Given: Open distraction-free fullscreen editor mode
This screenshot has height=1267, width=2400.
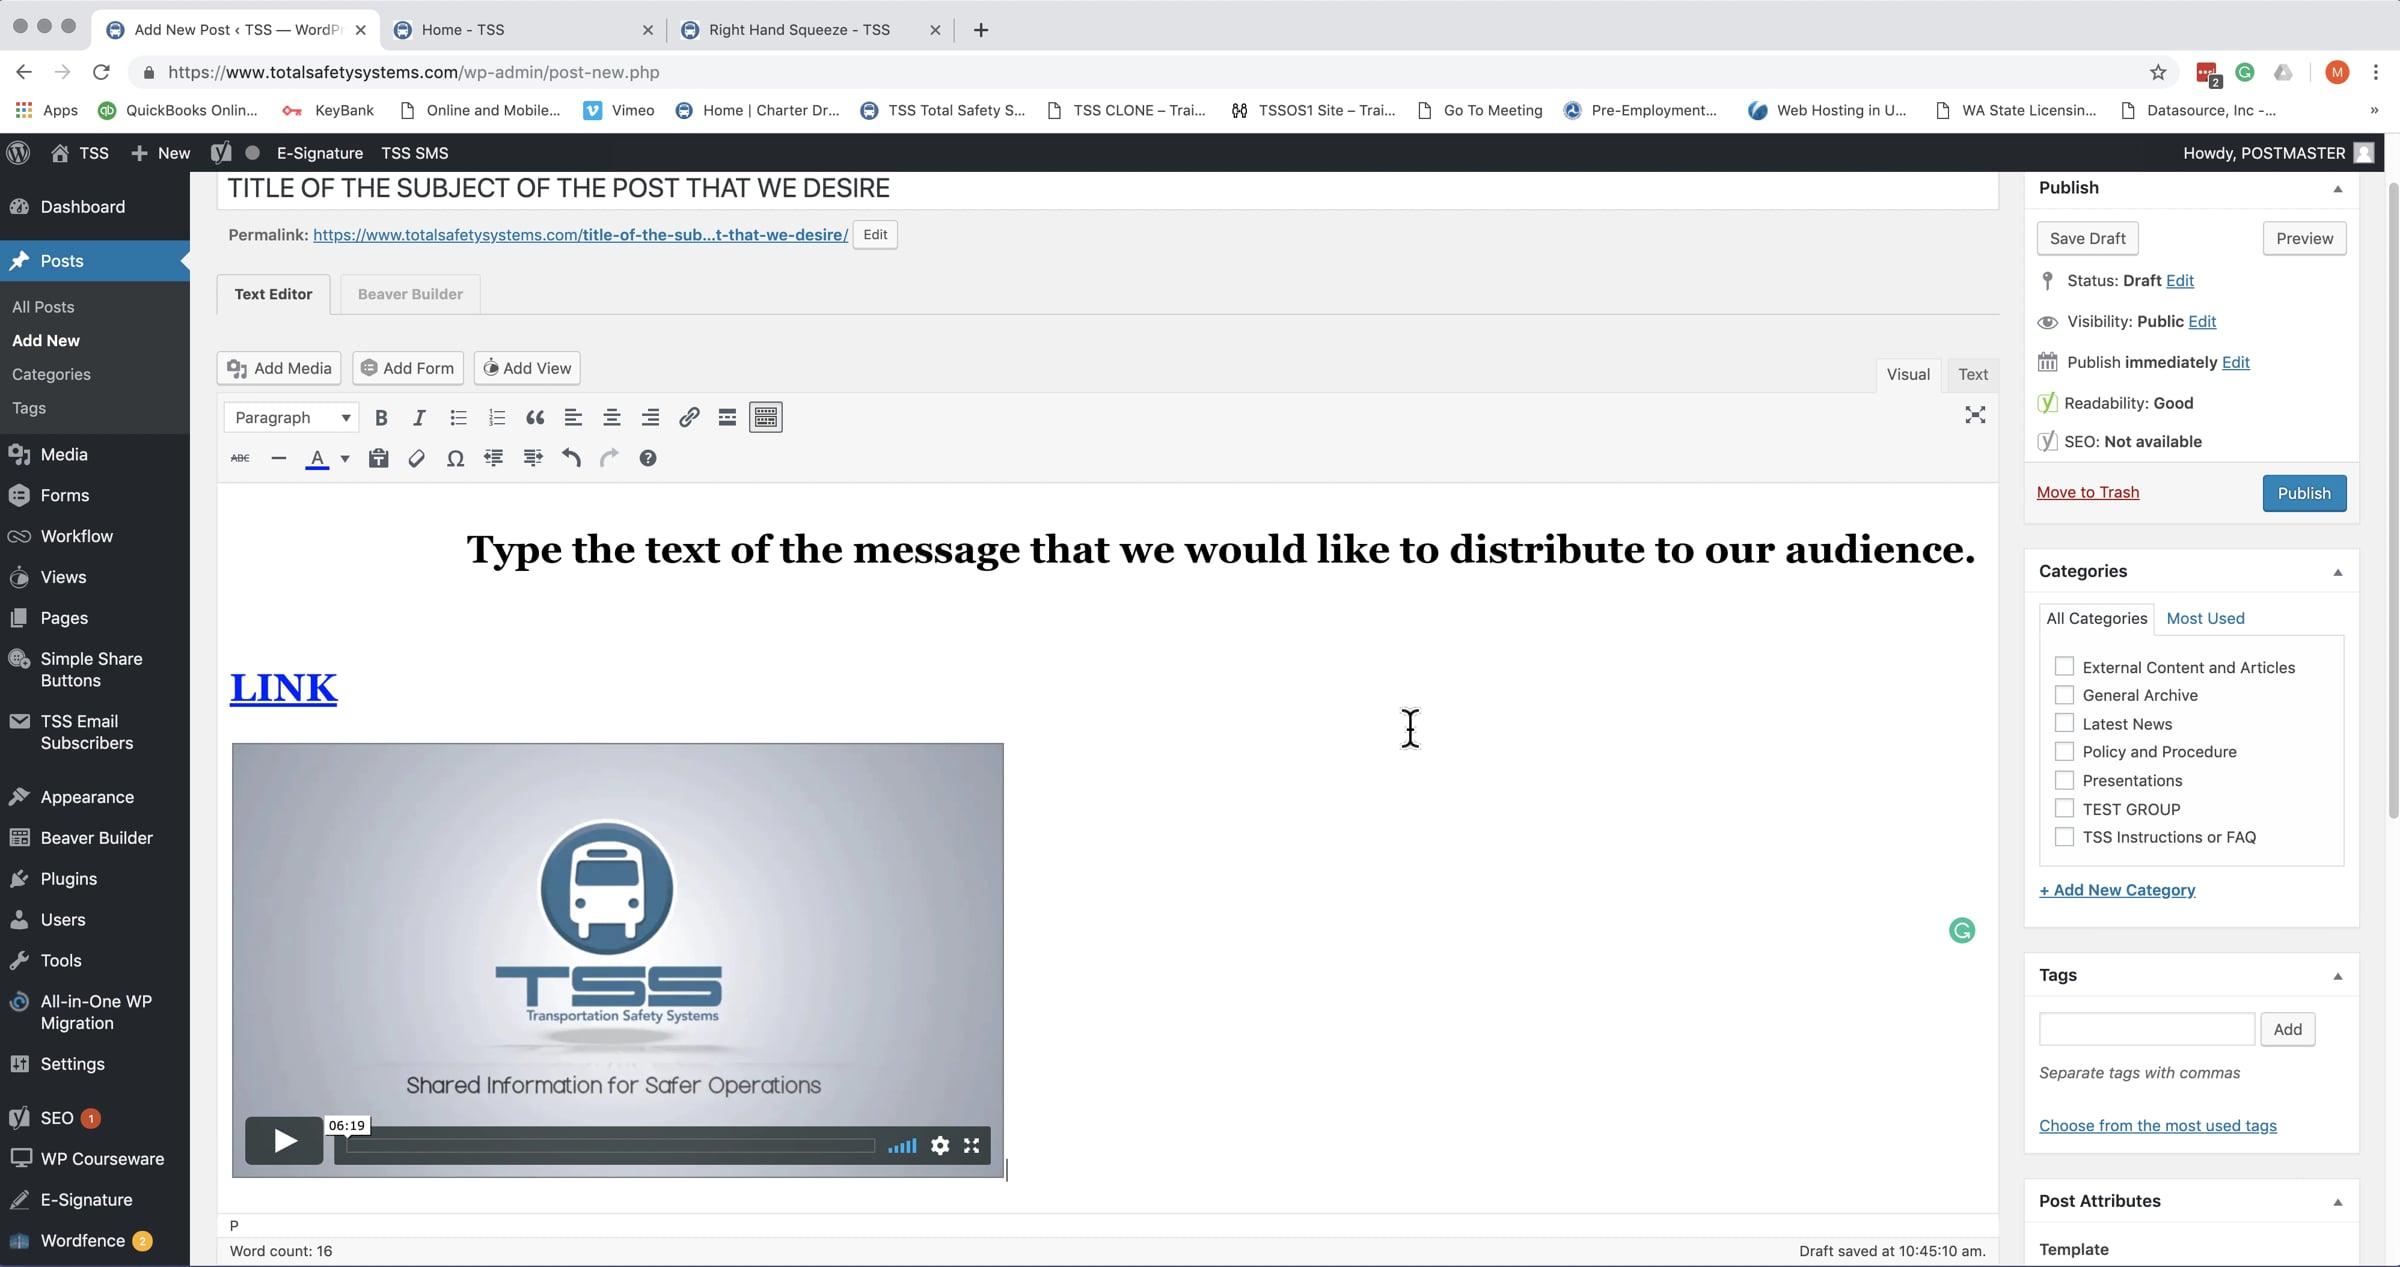Looking at the screenshot, I should tap(1974, 415).
